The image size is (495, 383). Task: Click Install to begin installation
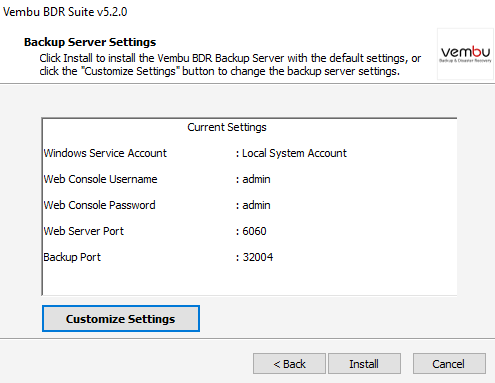coord(364,364)
